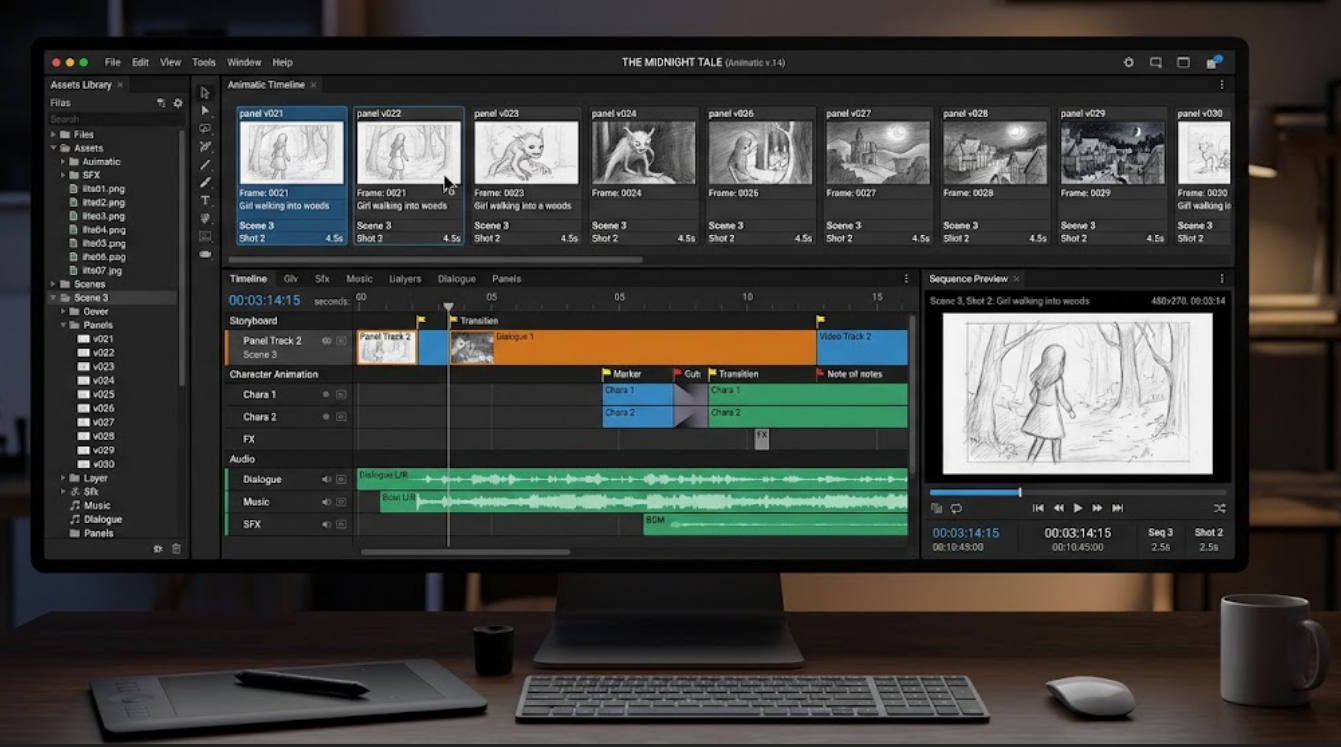Open Timeline panel three-dot menu

click(907, 279)
